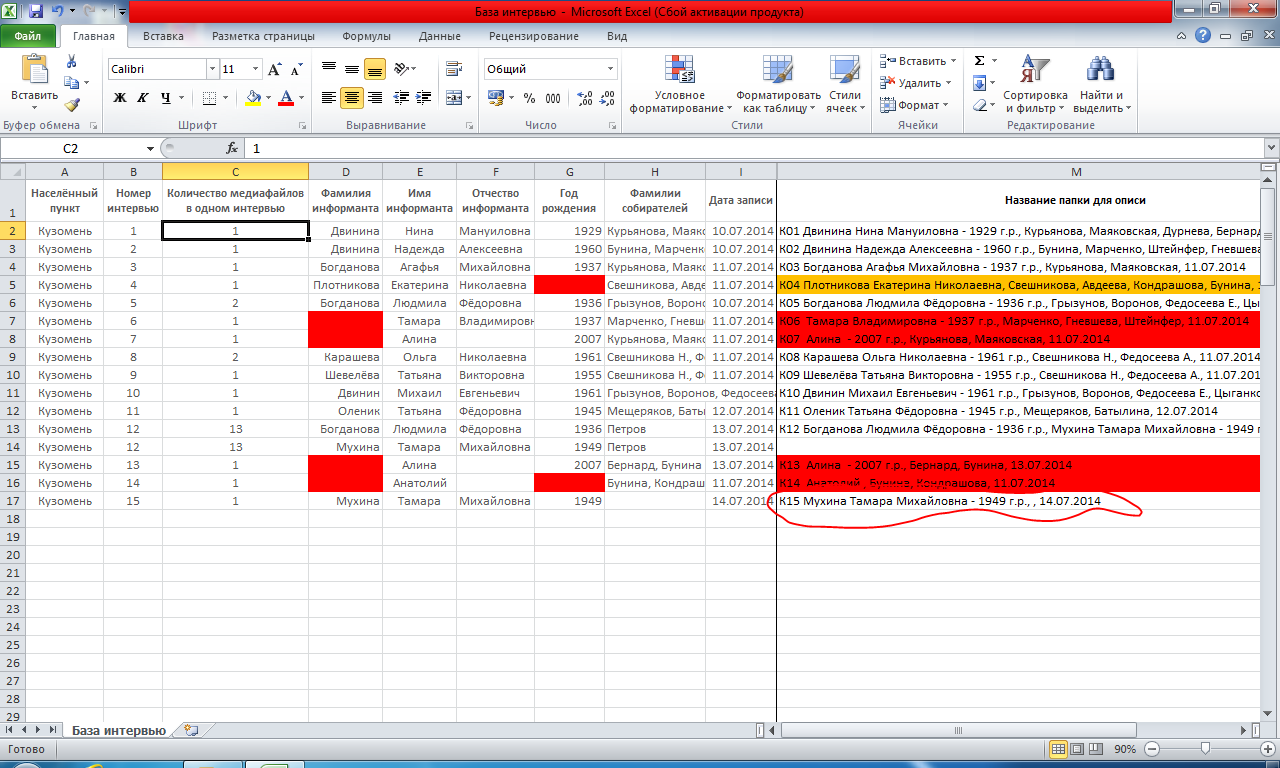The height and width of the screenshot is (768, 1280).
Task: Click the База интервью sheet tab
Action: pyautogui.click(x=118, y=731)
